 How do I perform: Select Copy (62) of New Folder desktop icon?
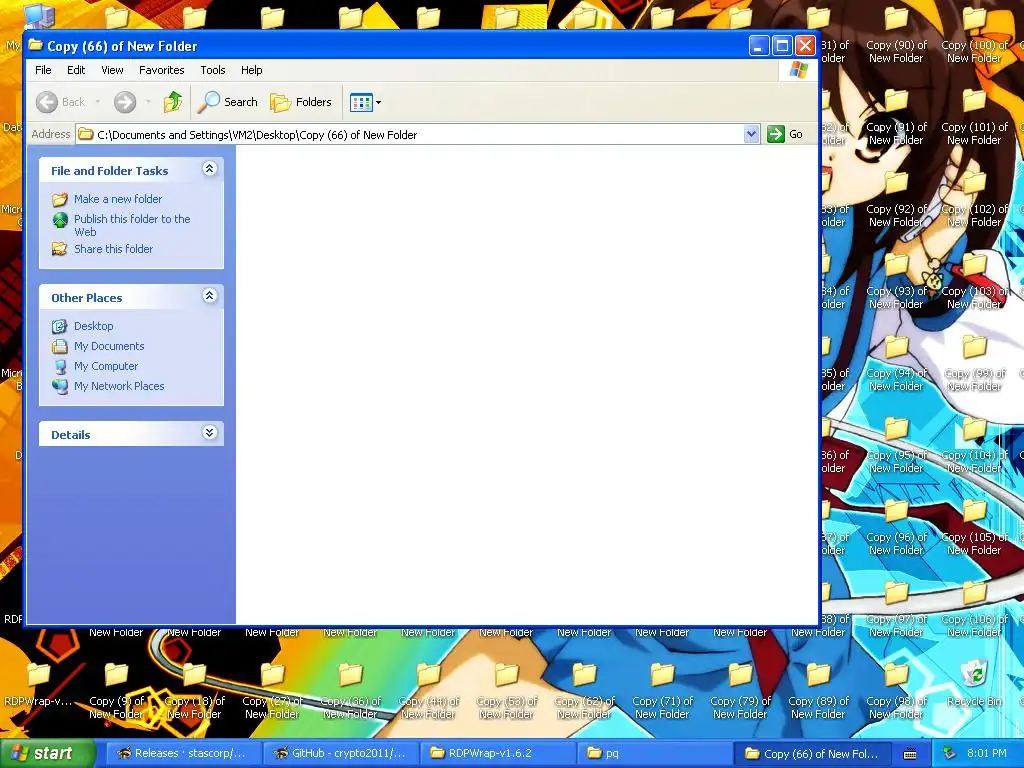pos(584,692)
